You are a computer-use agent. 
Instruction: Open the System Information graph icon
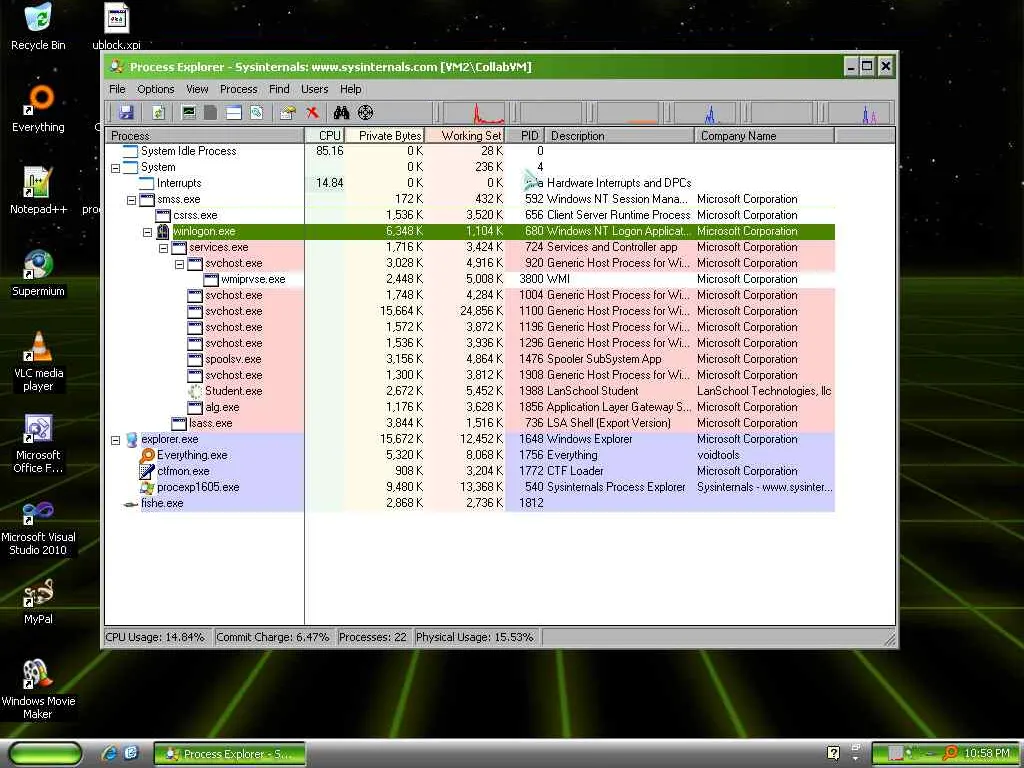click(x=189, y=113)
